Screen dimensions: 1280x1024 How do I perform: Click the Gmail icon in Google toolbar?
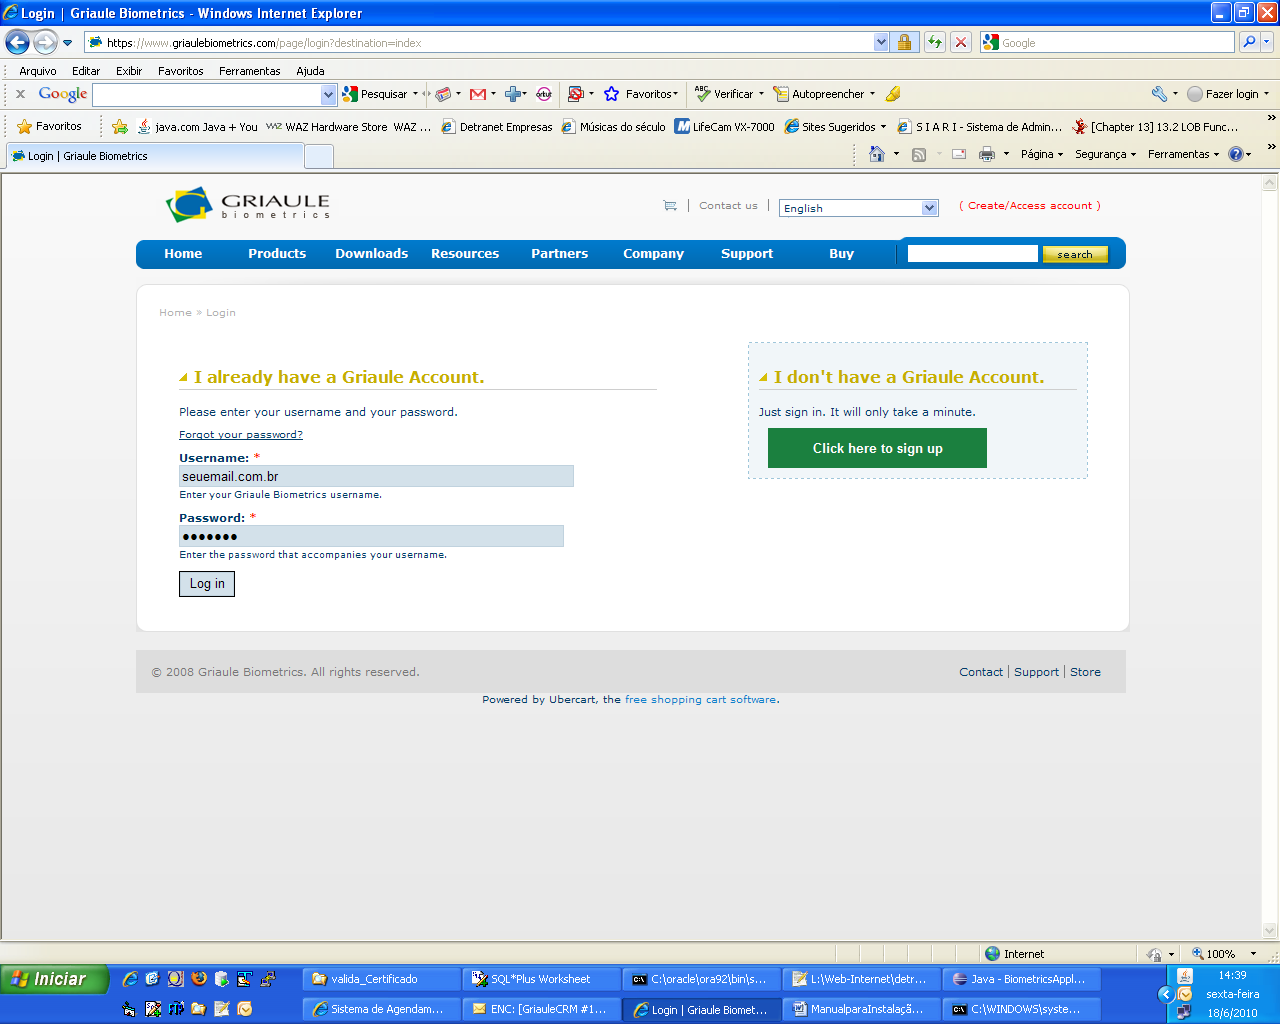(x=478, y=94)
